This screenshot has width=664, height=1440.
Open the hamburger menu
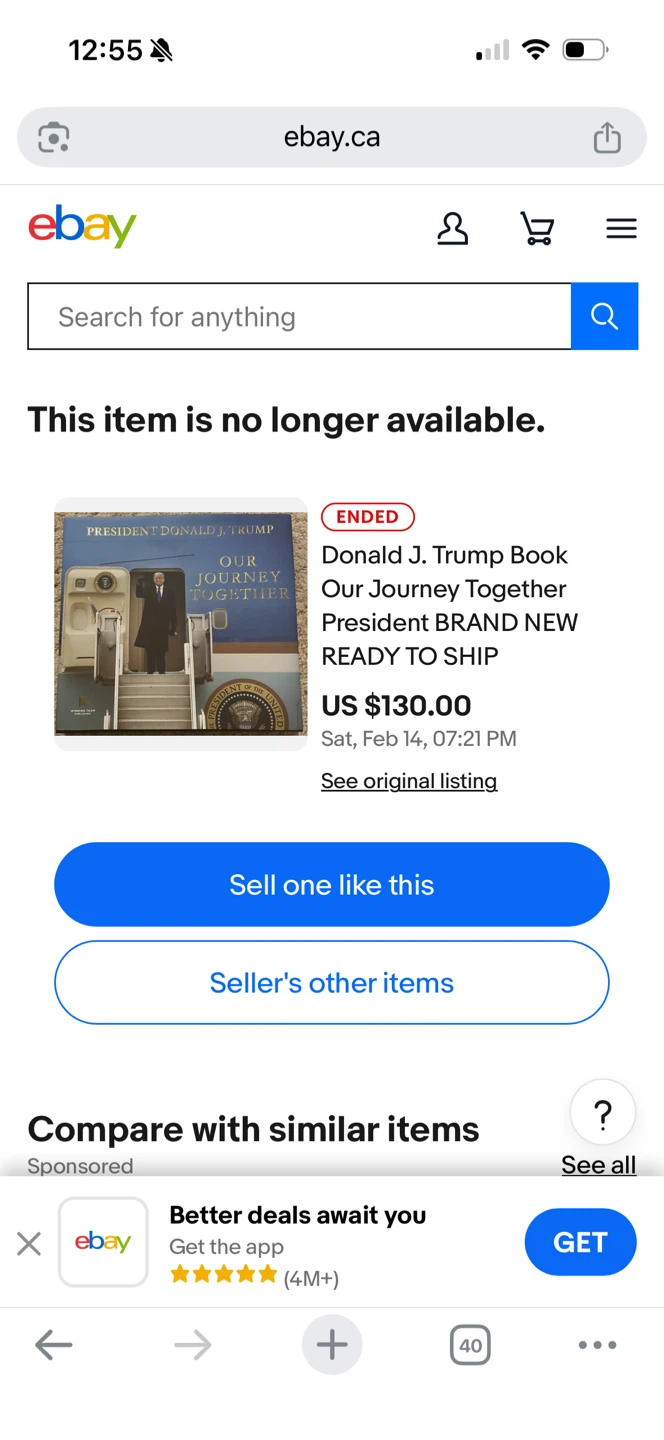621,229
